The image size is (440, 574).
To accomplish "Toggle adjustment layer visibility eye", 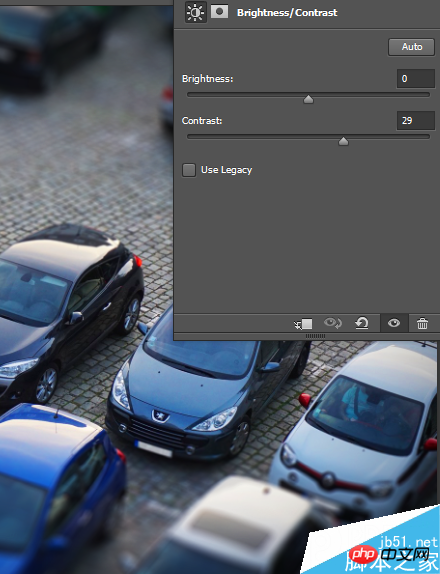I will (394, 323).
